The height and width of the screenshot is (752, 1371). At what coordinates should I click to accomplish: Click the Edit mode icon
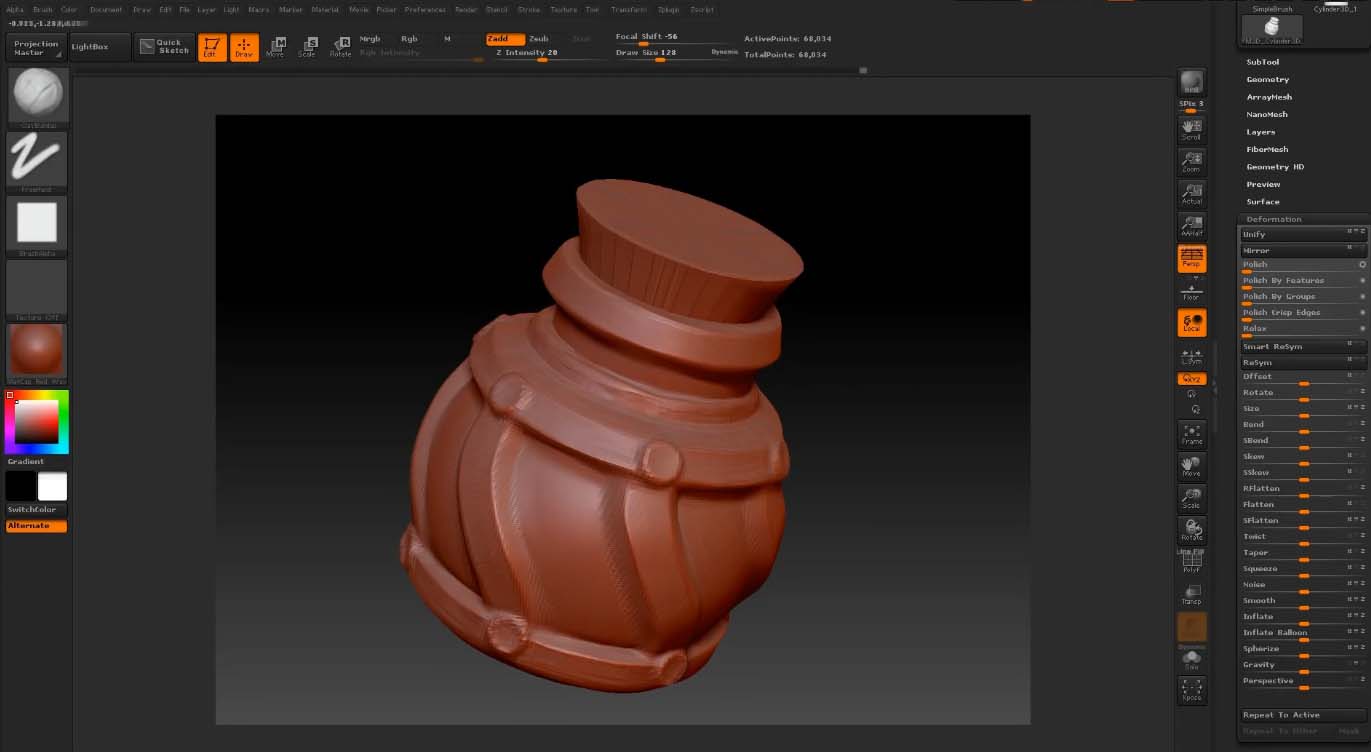click(x=211, y=47)
